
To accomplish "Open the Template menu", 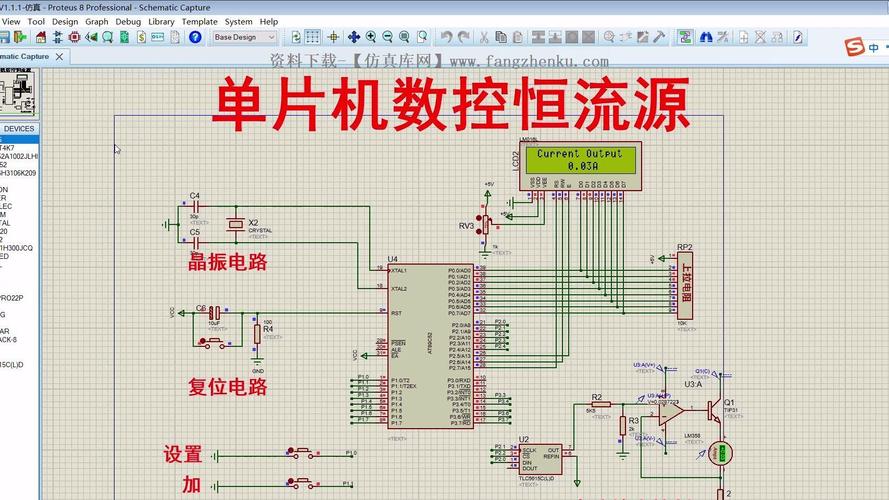I will [x=200, y=22].
